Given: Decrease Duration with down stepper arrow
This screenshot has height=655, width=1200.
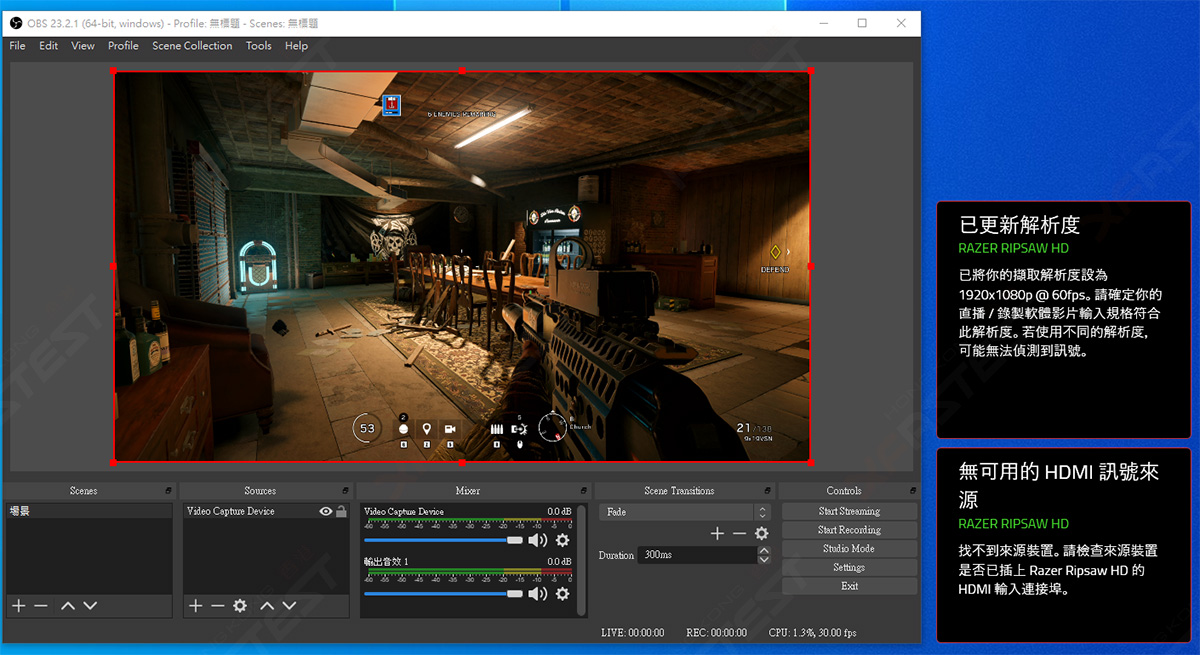Looking at the screenshot, I should pos(764,559).
